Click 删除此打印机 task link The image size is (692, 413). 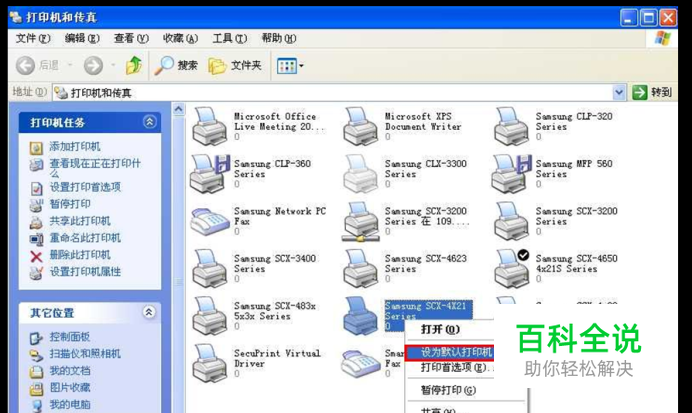[80, 255]
